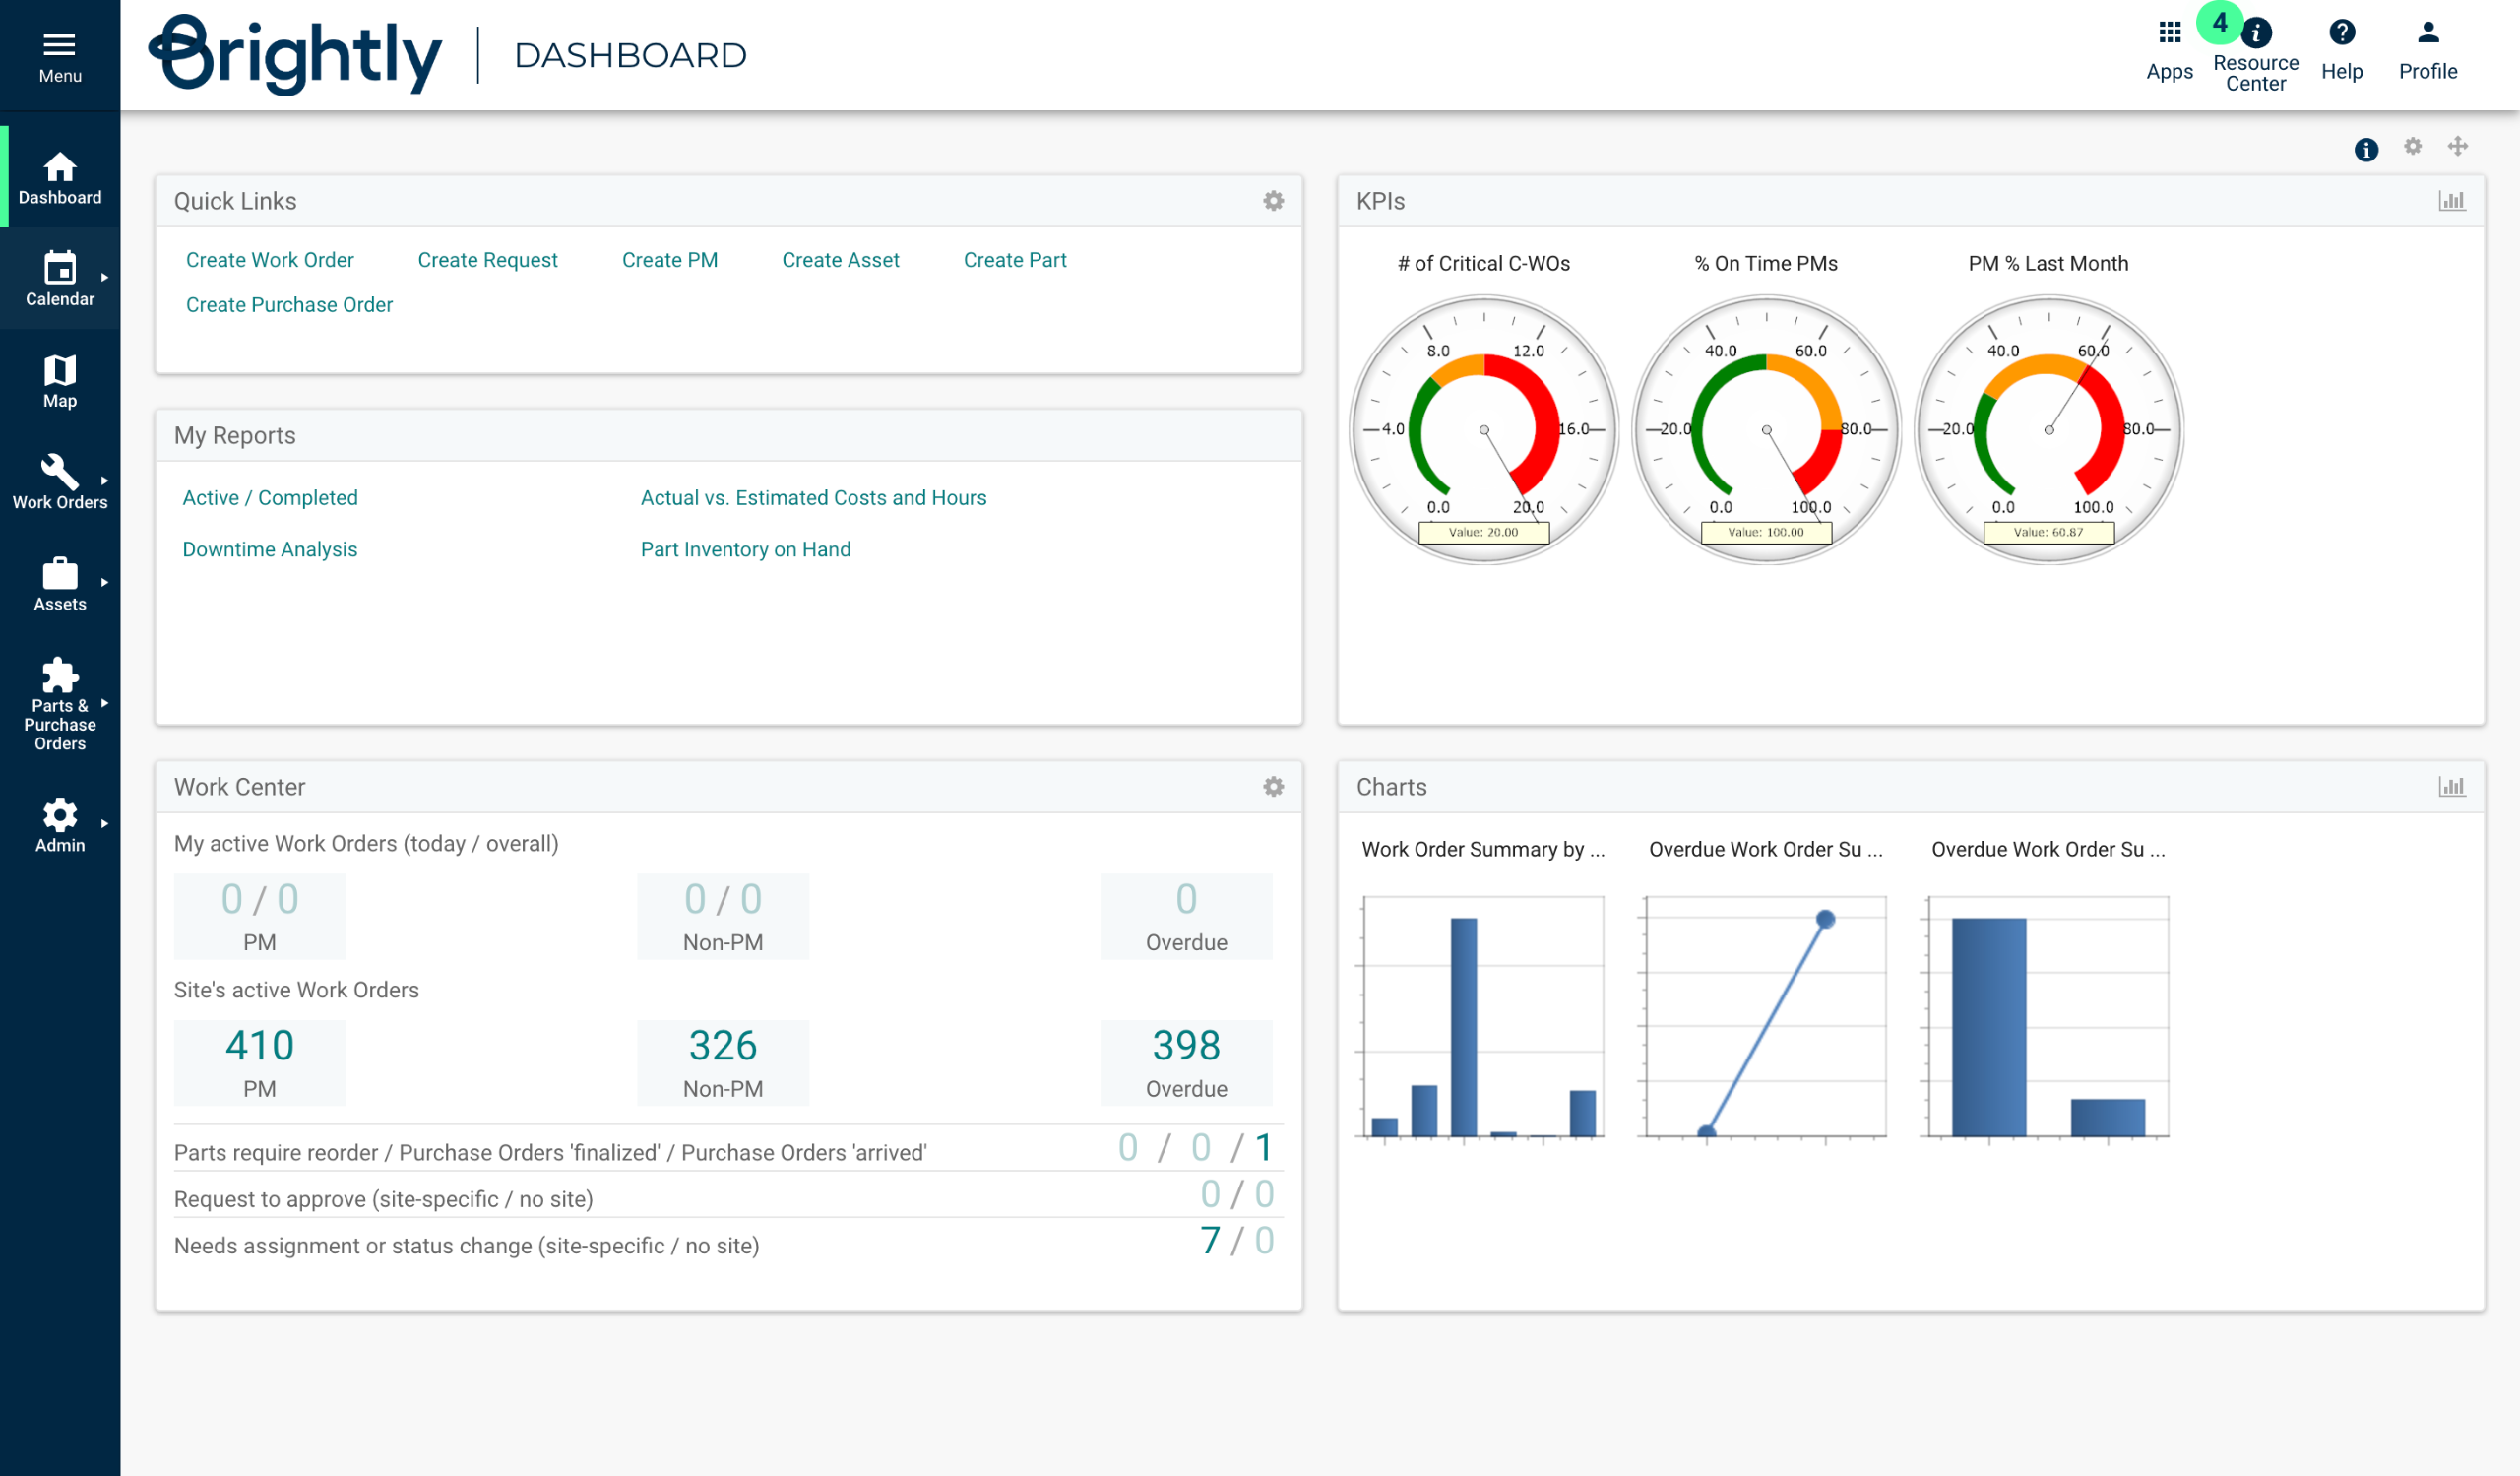Click the PM % Last Month gauge
Image resolution: width=2520 pixels, height=1476 pixels.
[2048, 430]
